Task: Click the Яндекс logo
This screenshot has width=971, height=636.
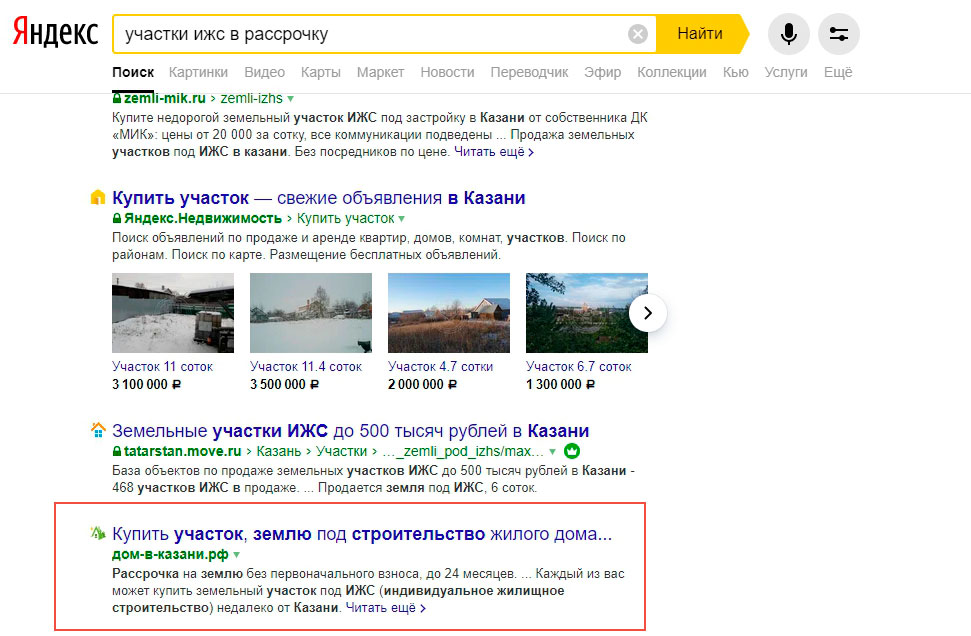Action: point(56,32)
